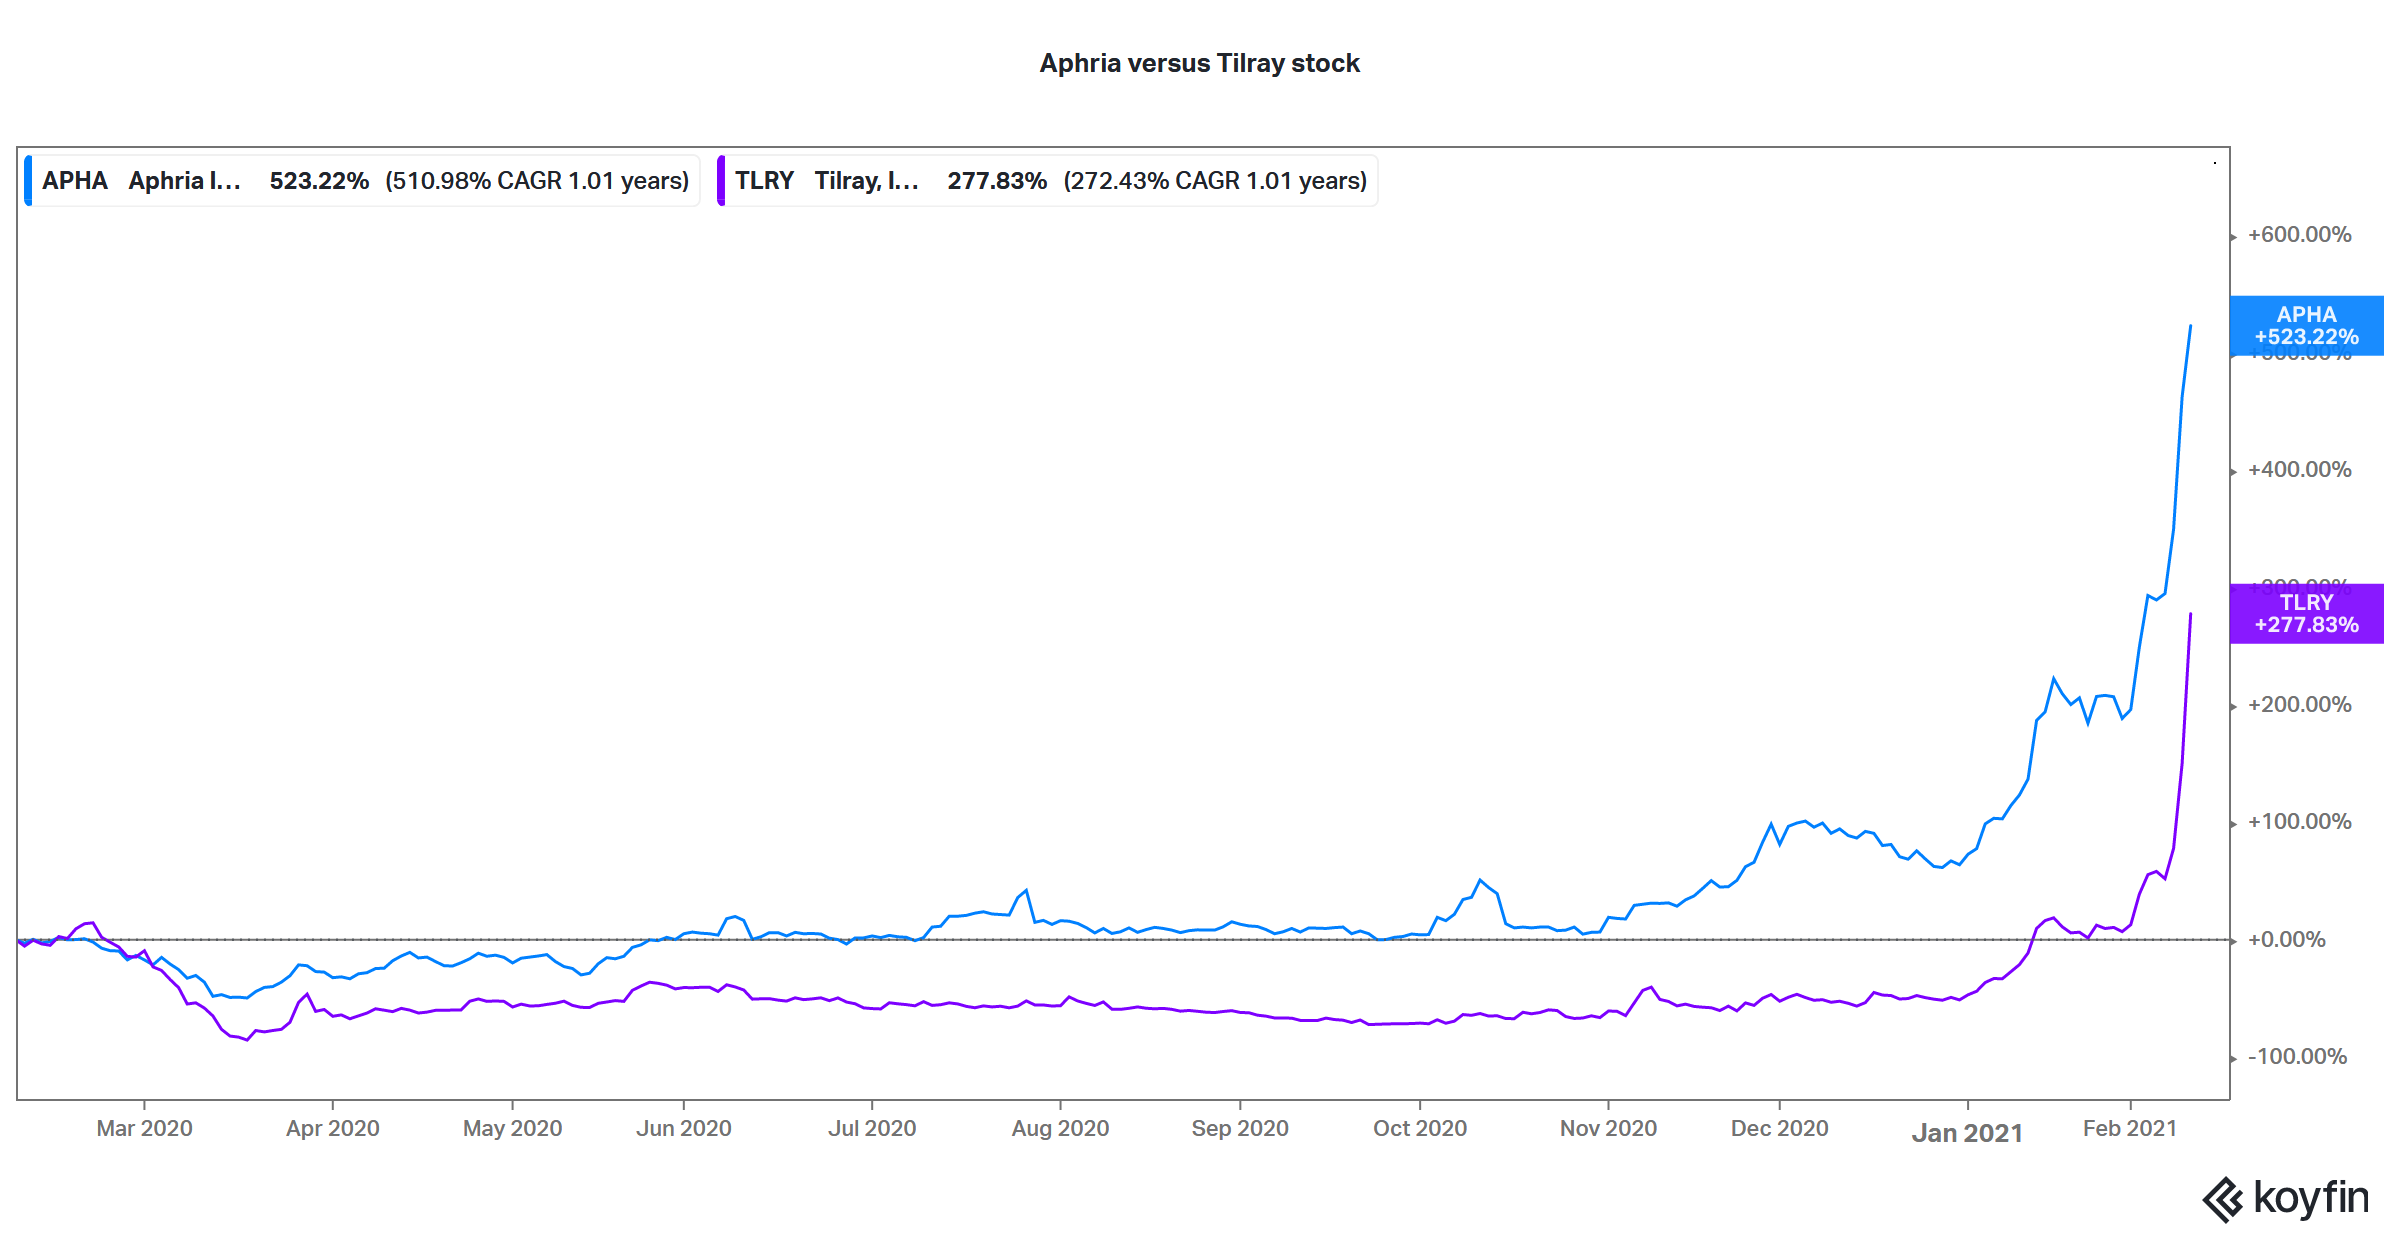Click the Tilray, I... name in legend
Screen dimensions: 2400x1240
(866, 181)
